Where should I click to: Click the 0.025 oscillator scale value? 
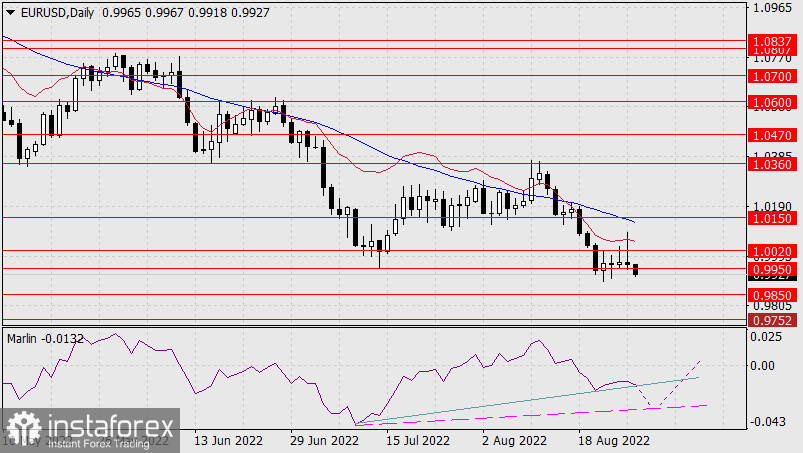[766, 337]
